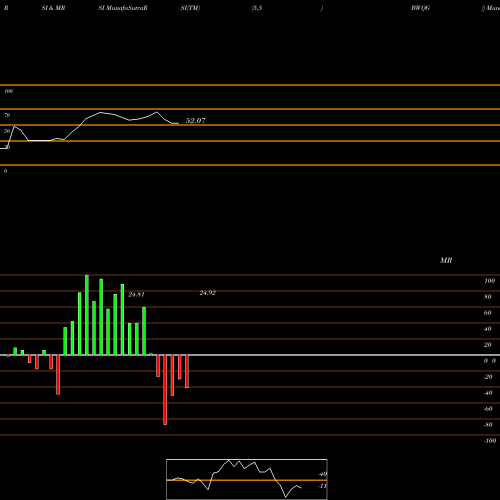
Task: Click the SI(TM) header label
Action: (x=190, y=8)
